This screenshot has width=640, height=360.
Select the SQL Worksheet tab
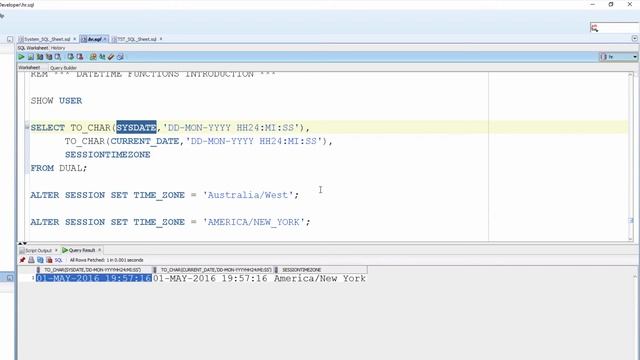click(33, 48)
